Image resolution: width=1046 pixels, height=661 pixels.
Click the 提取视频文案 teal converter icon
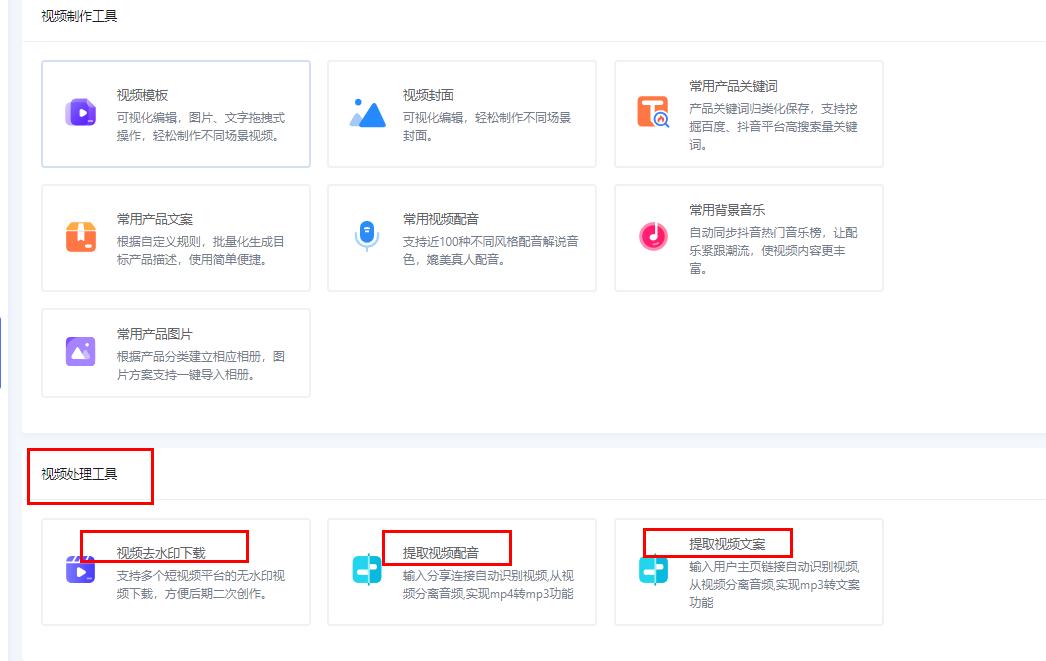tap(653, 572)
